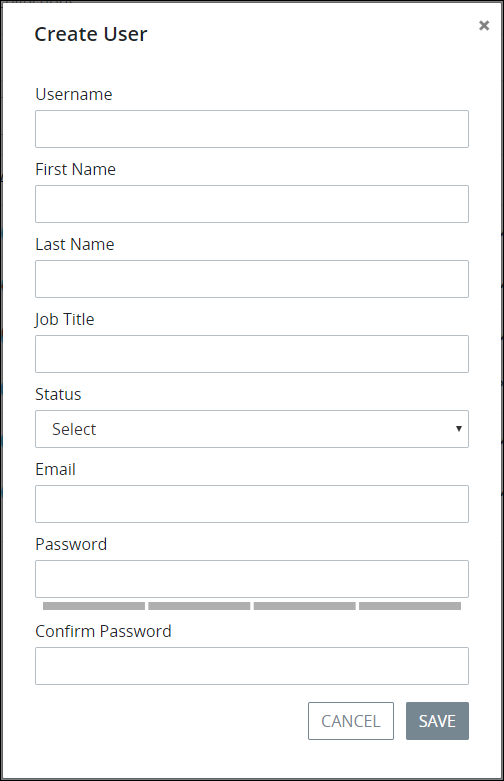The height and width of the screenshot is (781, 504).
Task: Click the Confirm Password label text
Action: click(x=103, y=631)
